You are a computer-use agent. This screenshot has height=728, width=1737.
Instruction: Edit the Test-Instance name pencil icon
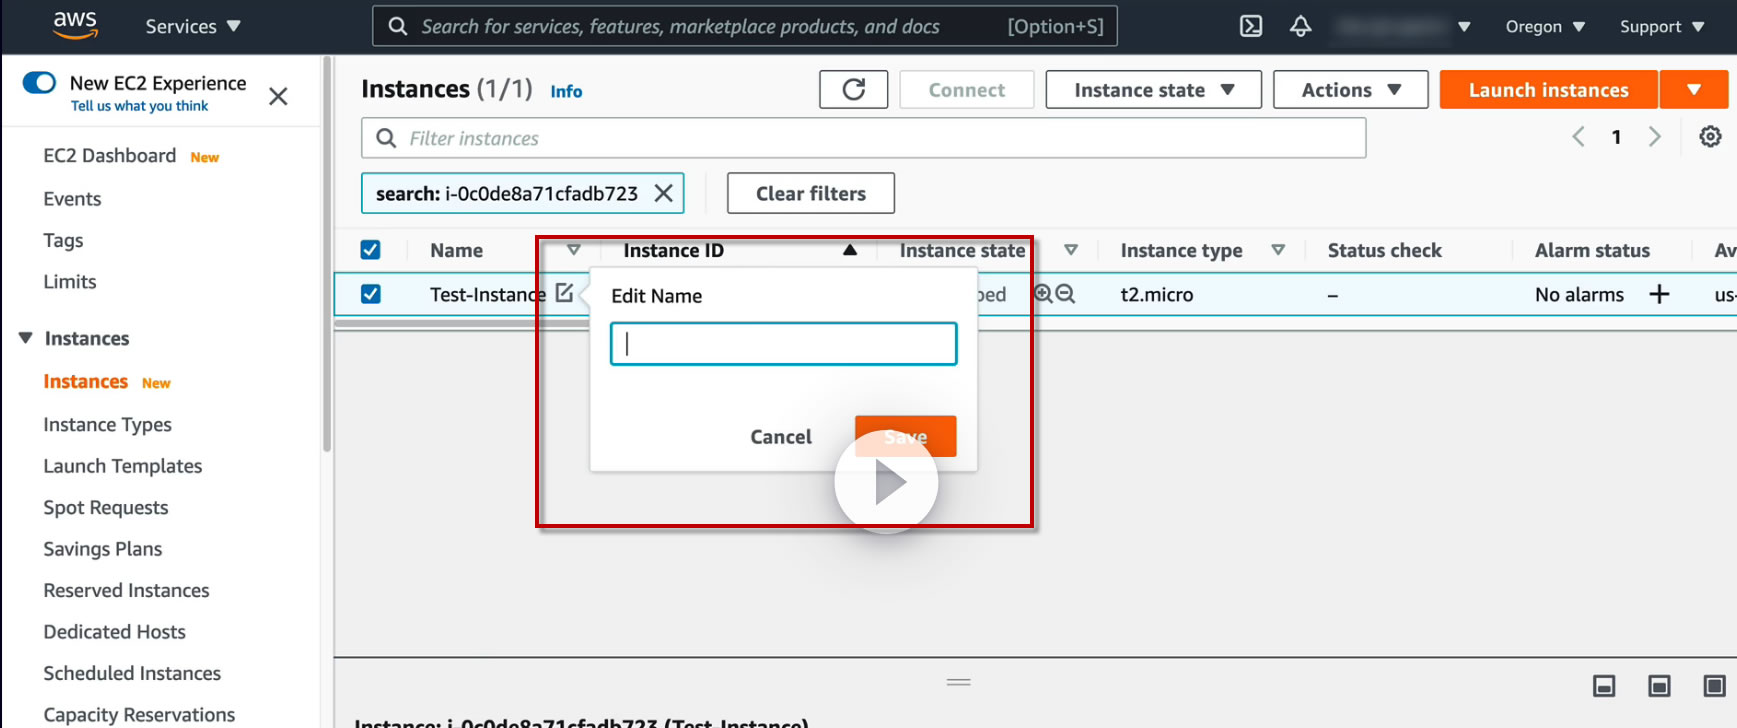(565, 293)
